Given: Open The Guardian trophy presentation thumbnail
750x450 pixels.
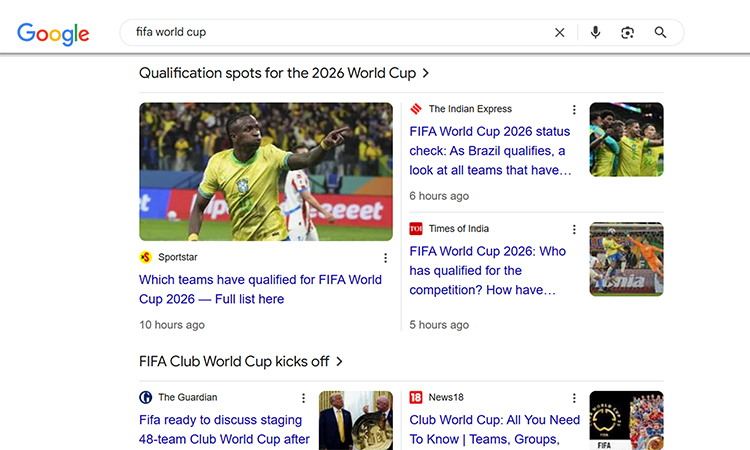Looking at the screenshot, I should (356, 420).
